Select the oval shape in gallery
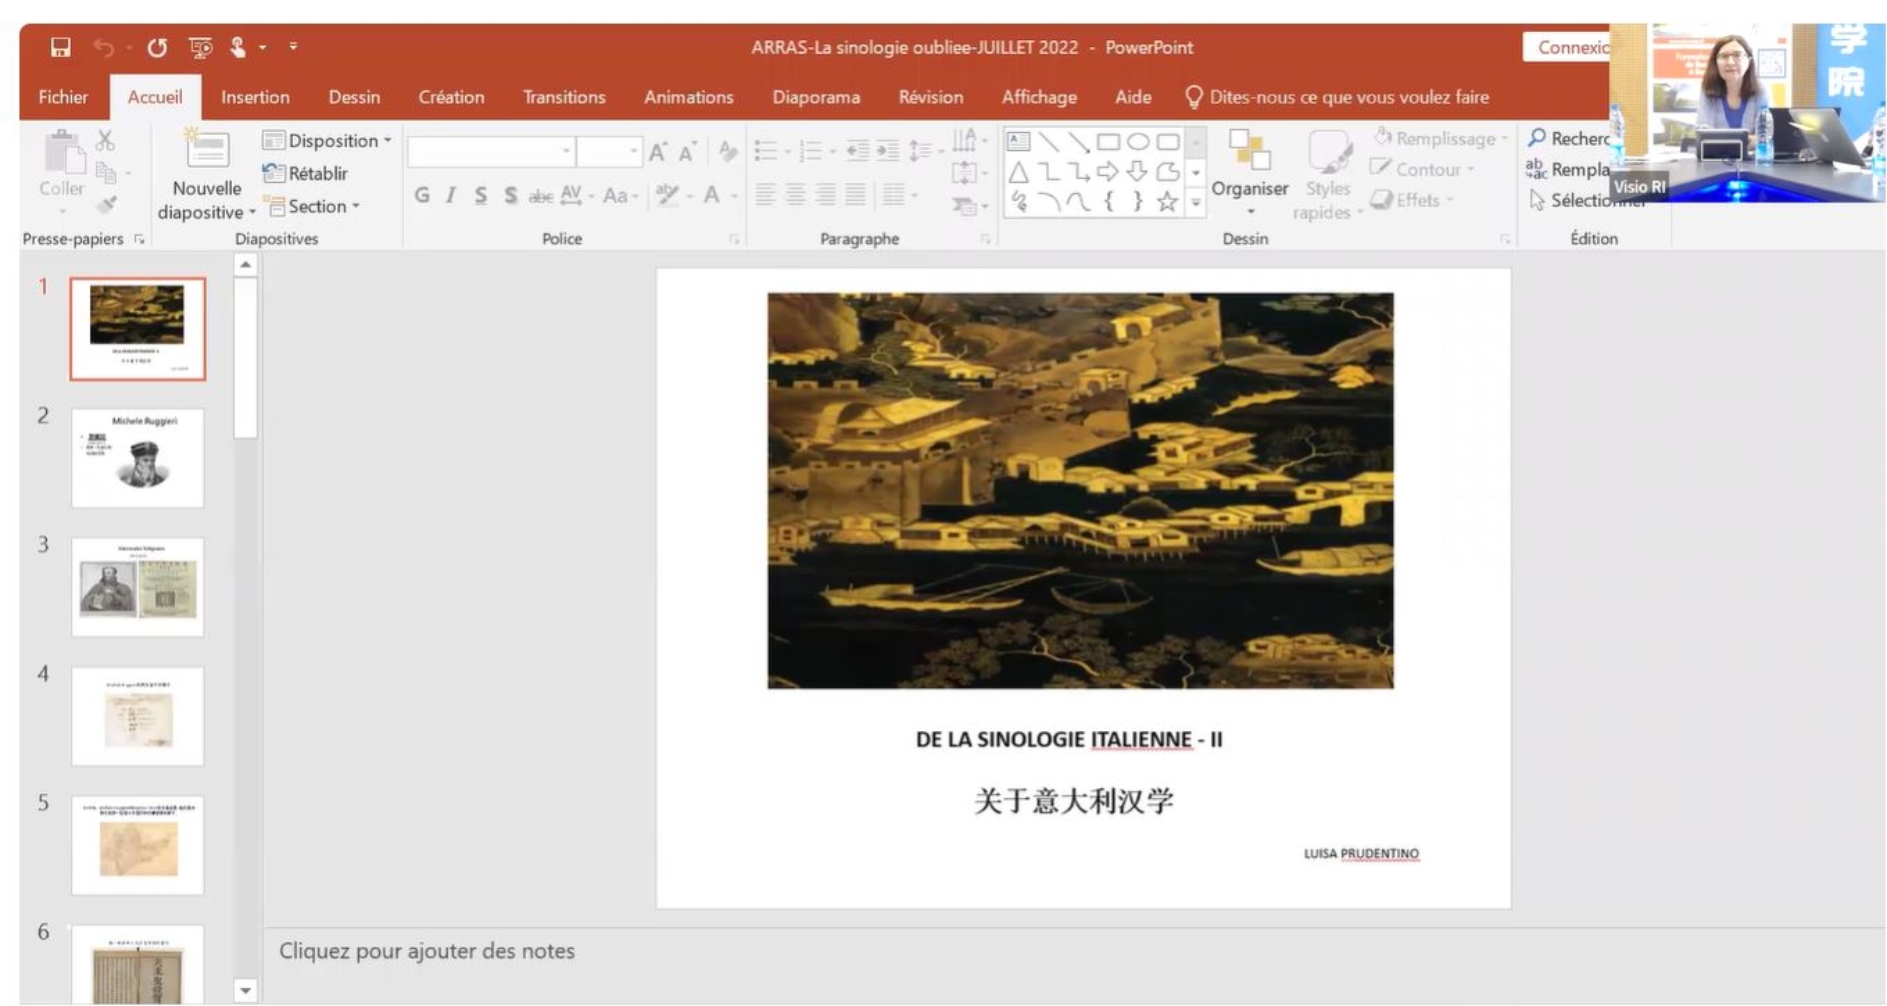This screenshot has height=1006, width=1887. pos(1137,142)
